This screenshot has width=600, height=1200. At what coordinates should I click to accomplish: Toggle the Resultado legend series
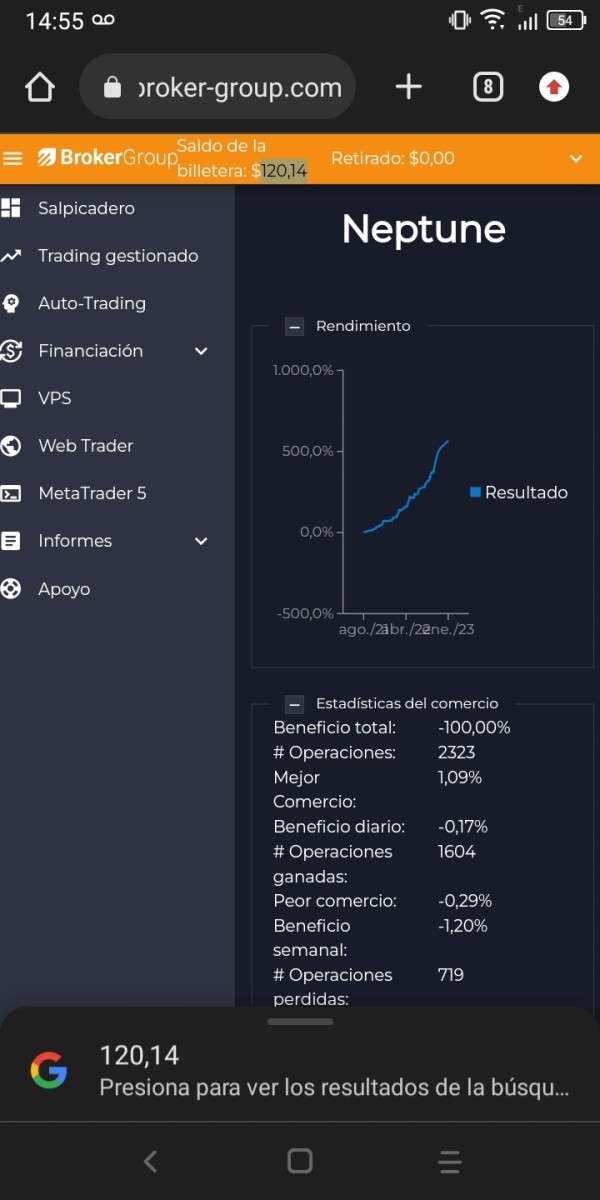[x=519, y=492]
